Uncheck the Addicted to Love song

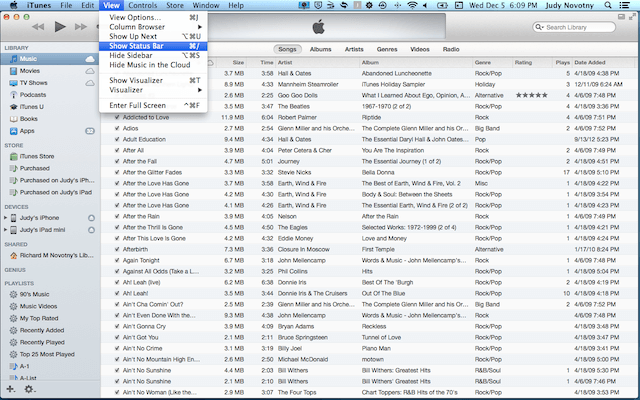coord(117,117)
